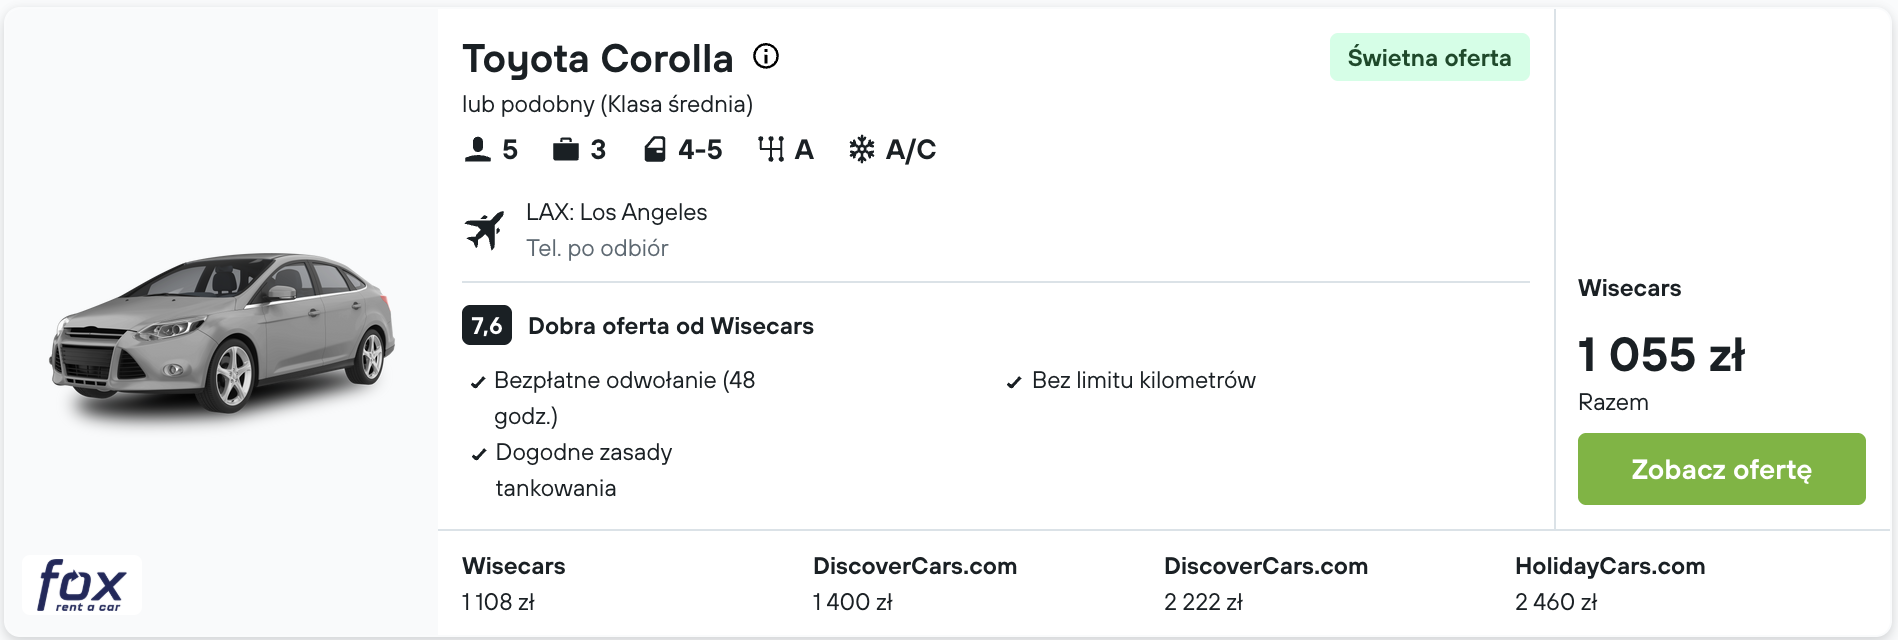Click the Bezpłatne odwołanie checkmark item
The height and width of the screenshot is (640, 1898).
[613, 398]
